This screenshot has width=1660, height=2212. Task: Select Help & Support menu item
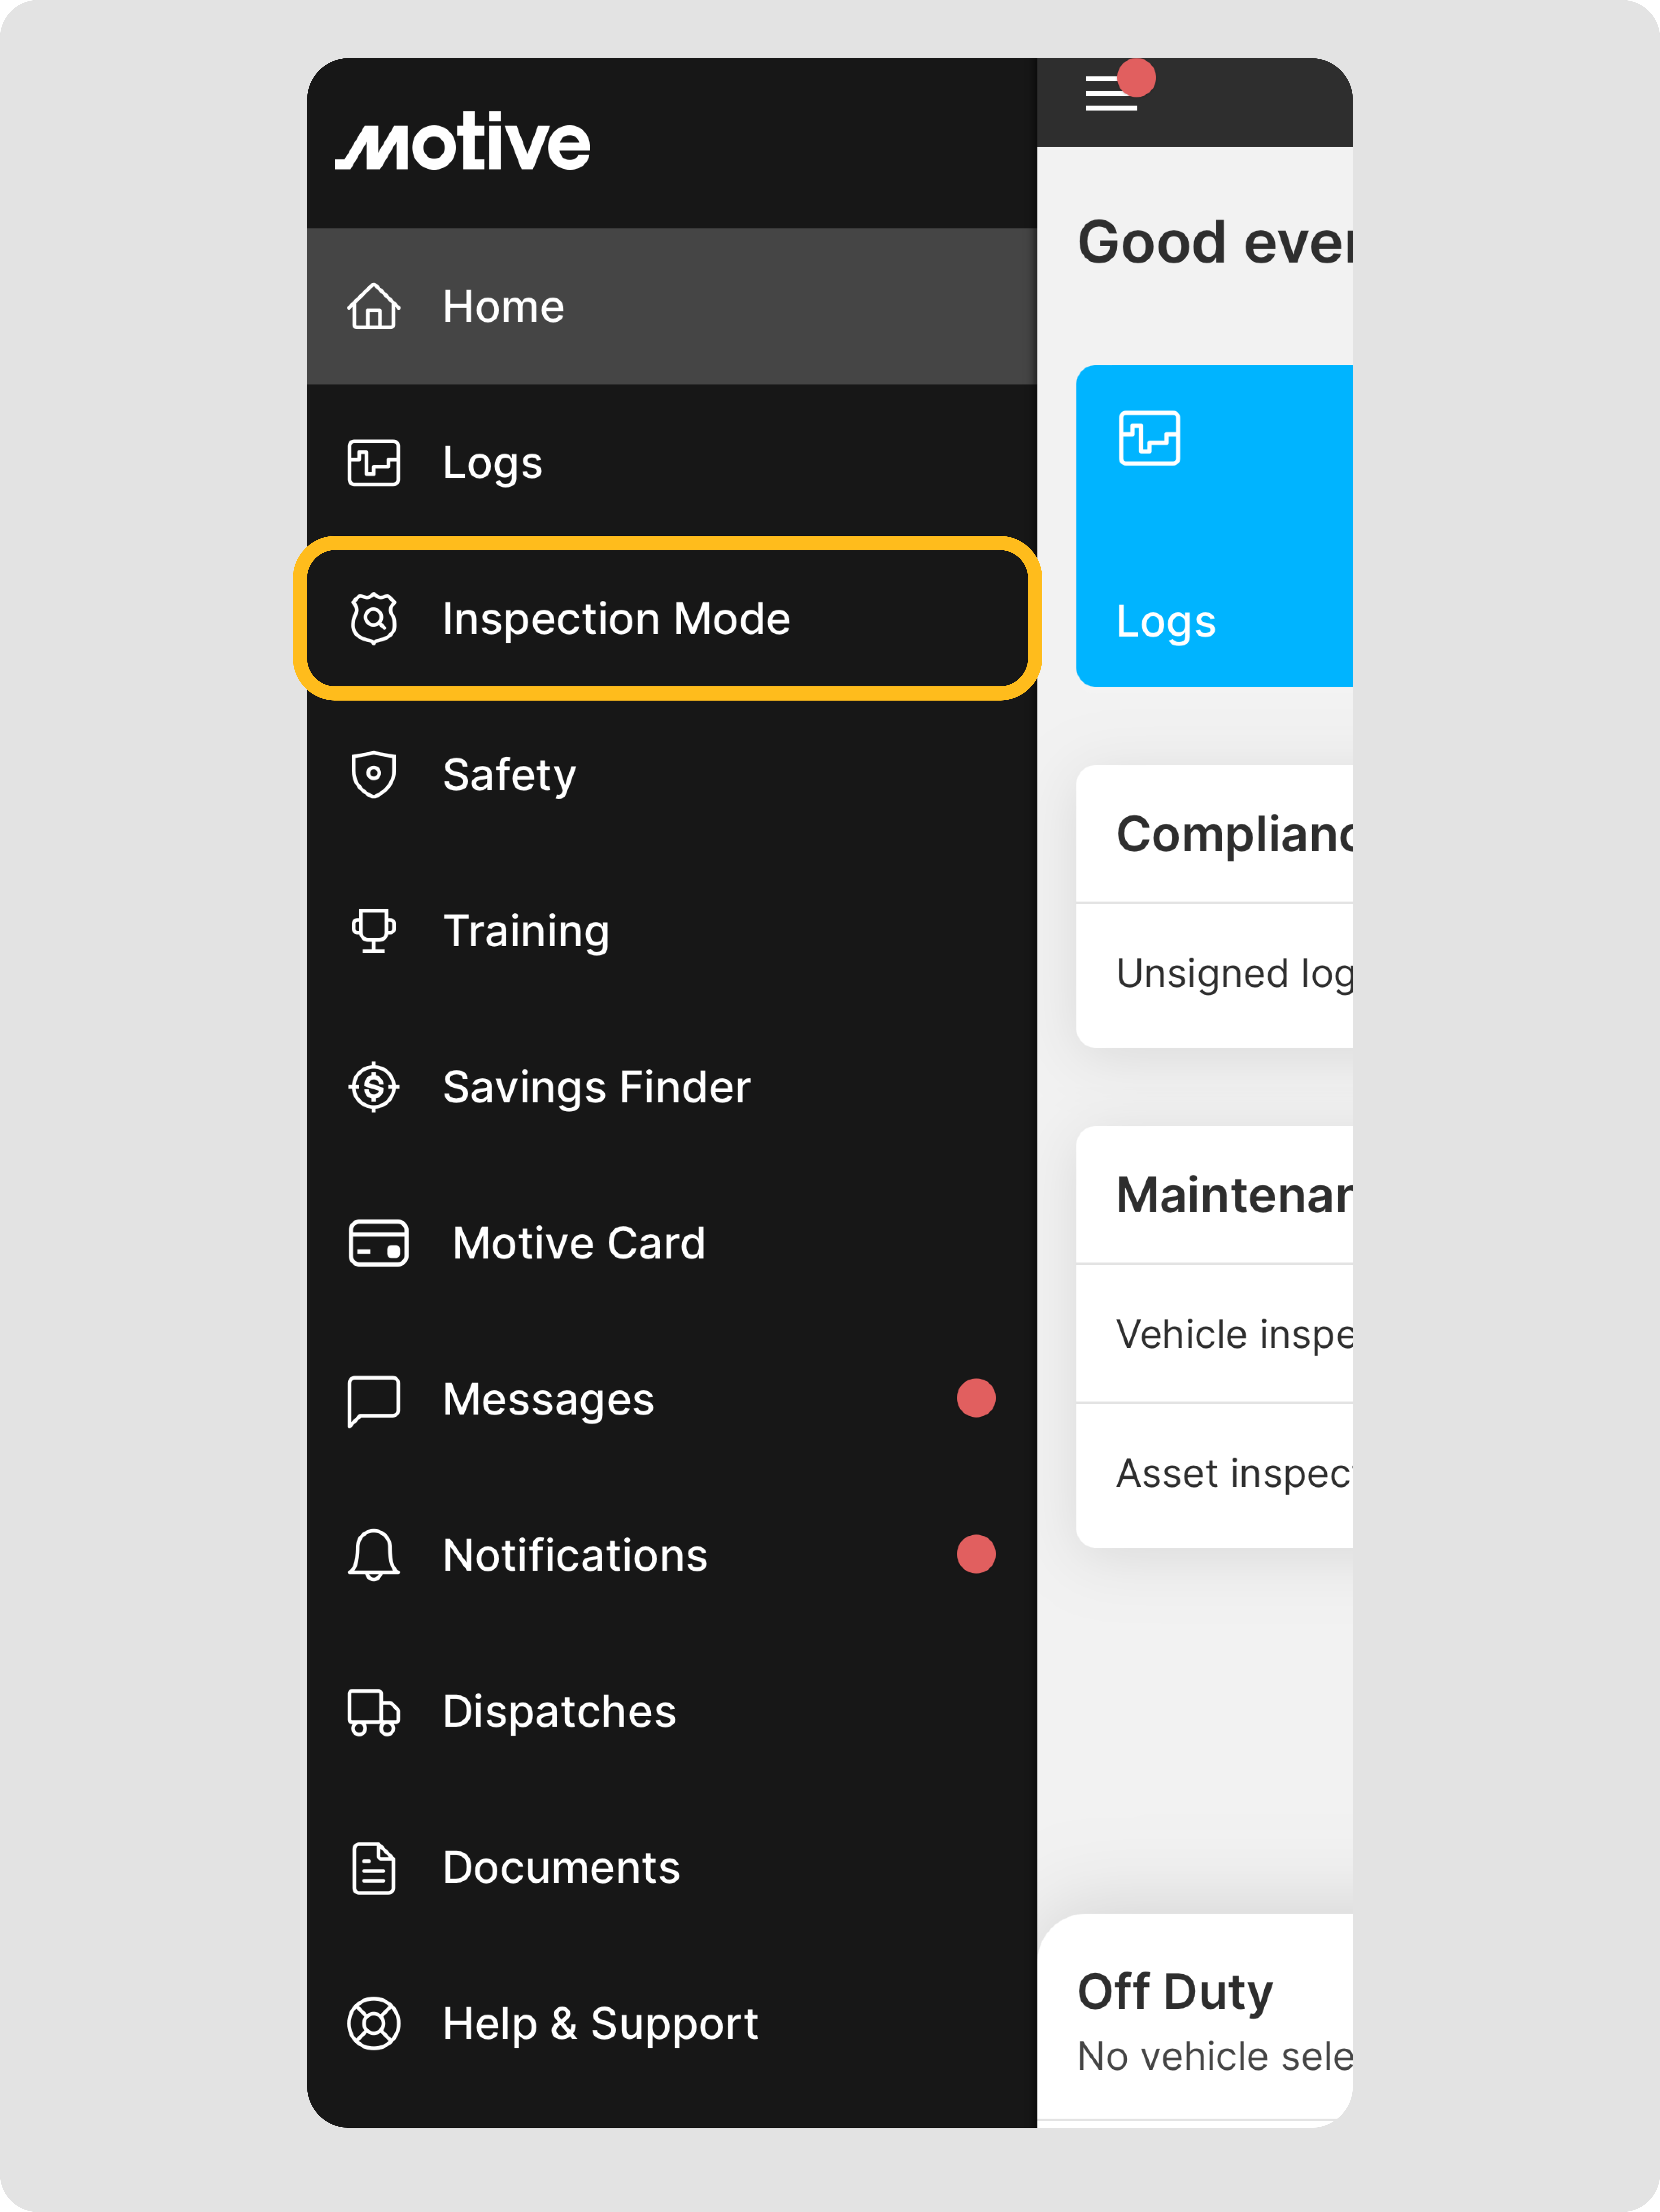coord(600,2023)
